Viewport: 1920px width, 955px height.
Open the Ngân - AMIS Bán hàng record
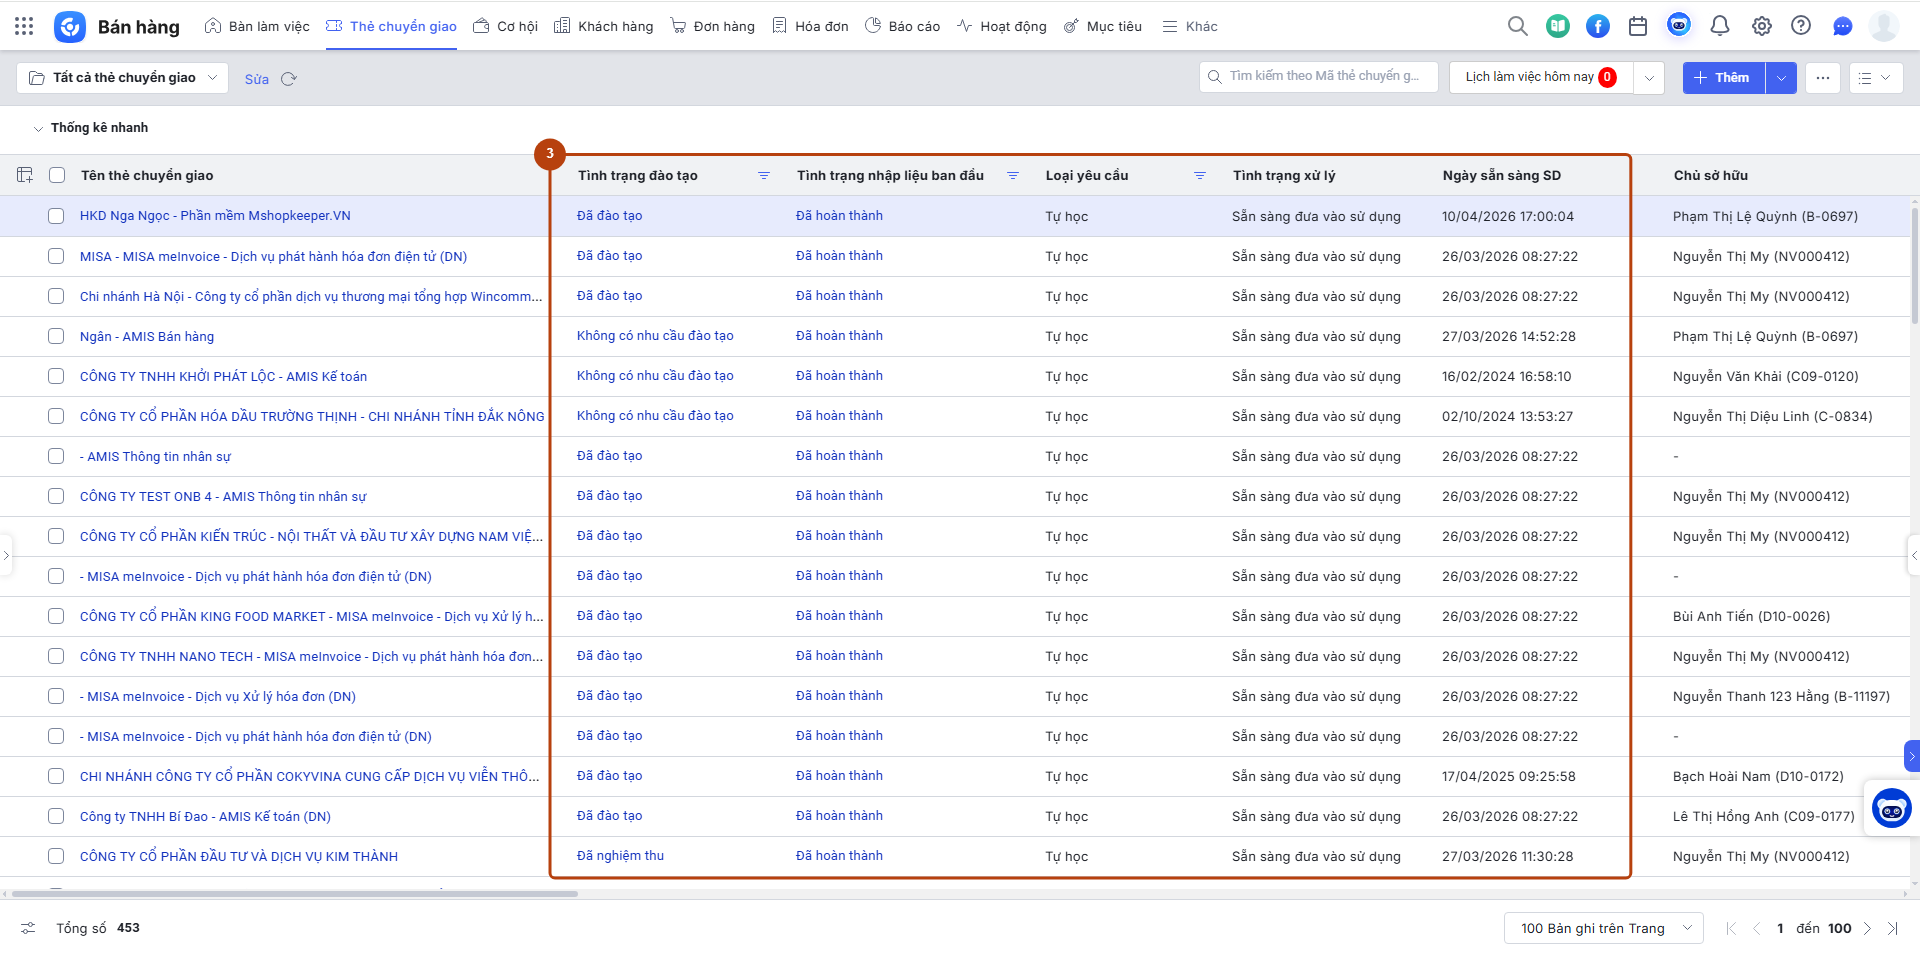147,336
